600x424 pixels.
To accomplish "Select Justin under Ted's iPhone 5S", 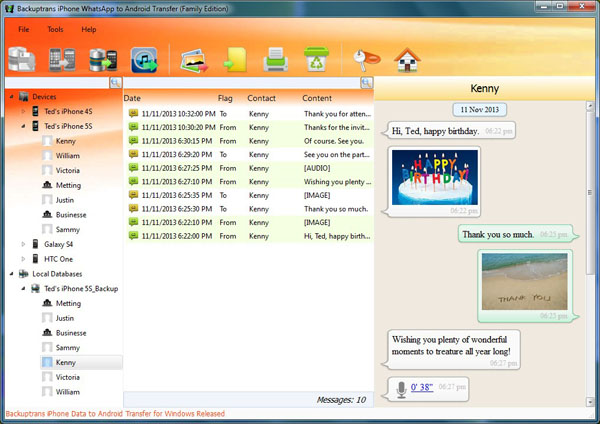I will click(x=65, y=200).
